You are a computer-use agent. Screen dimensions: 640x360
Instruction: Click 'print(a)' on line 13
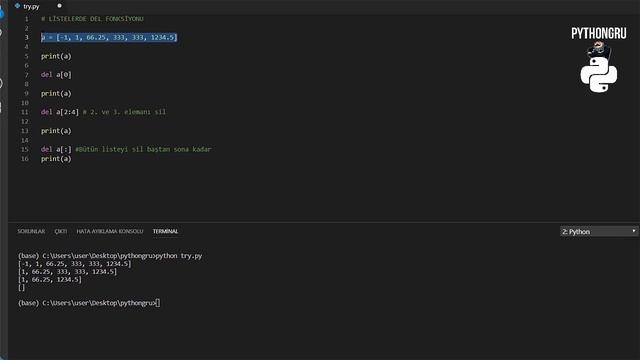pyautogui.click(x=56, y=131)
